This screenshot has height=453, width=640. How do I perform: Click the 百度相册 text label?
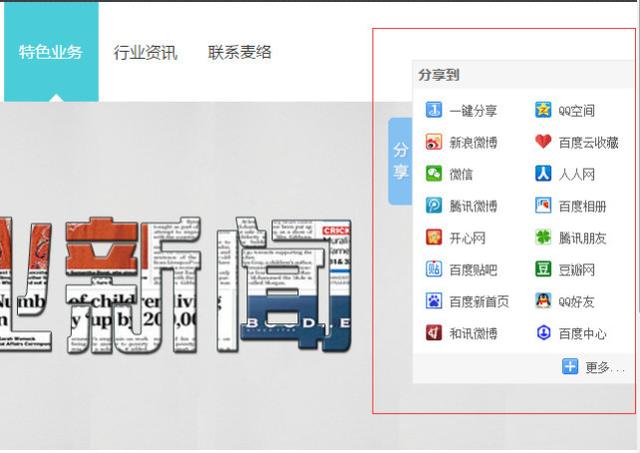(582, 206)
